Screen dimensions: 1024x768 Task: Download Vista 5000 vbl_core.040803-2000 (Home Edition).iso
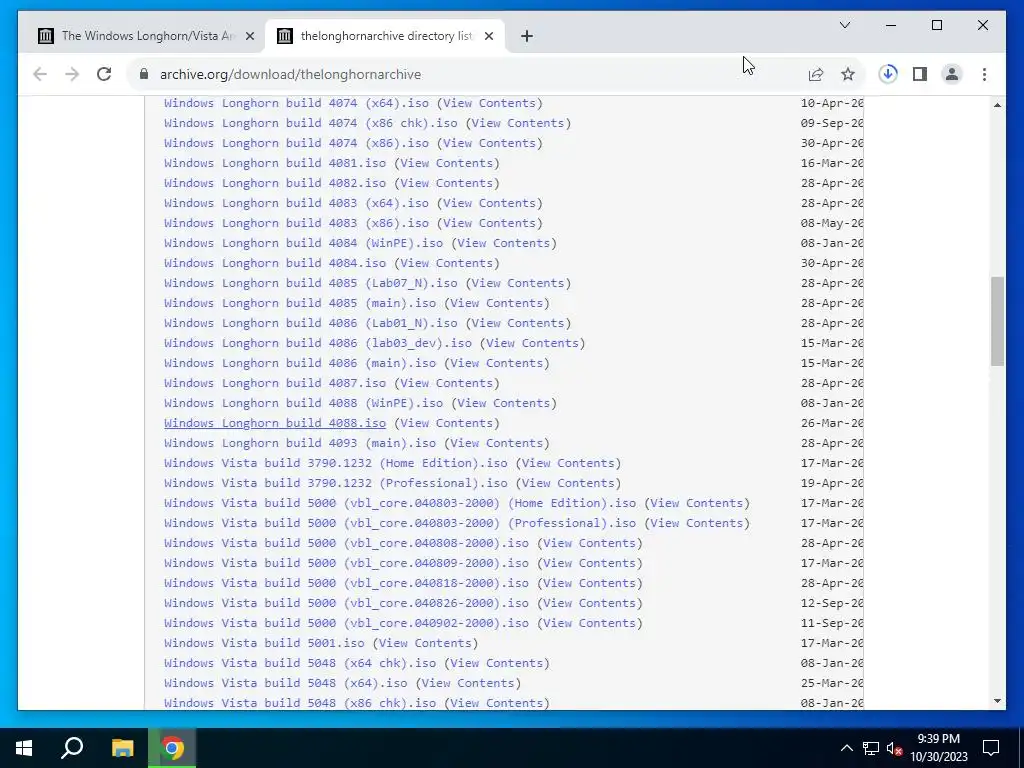point(400,503)
